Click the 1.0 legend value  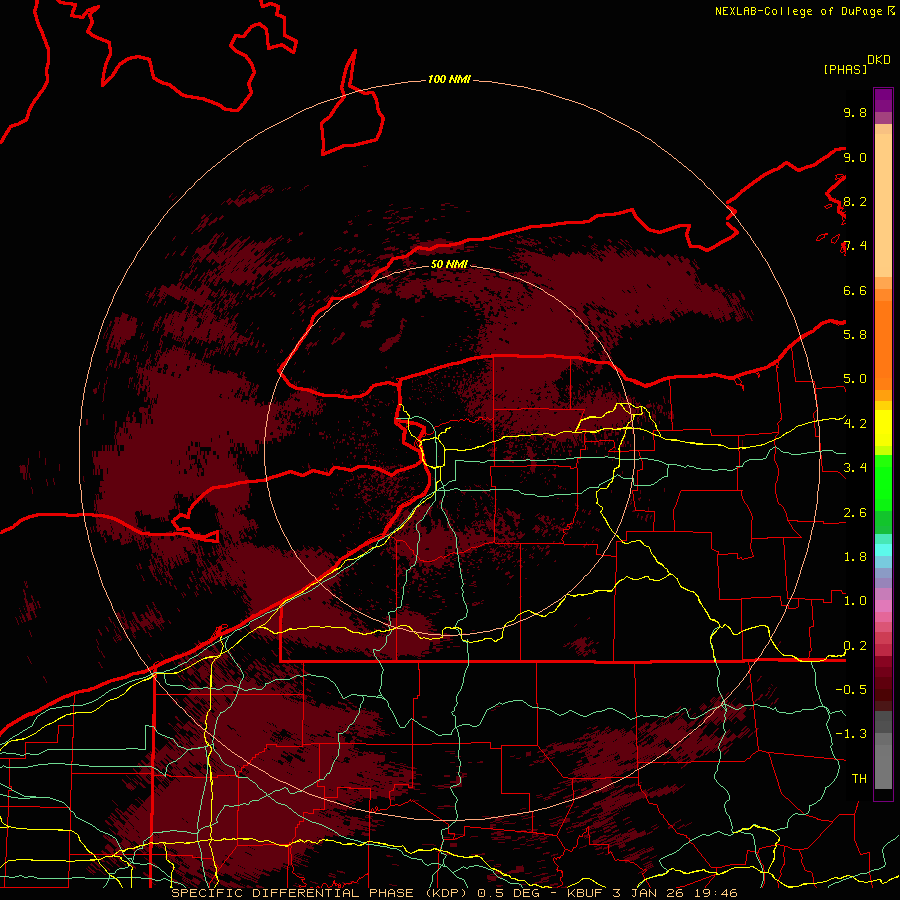coord(855,601)
